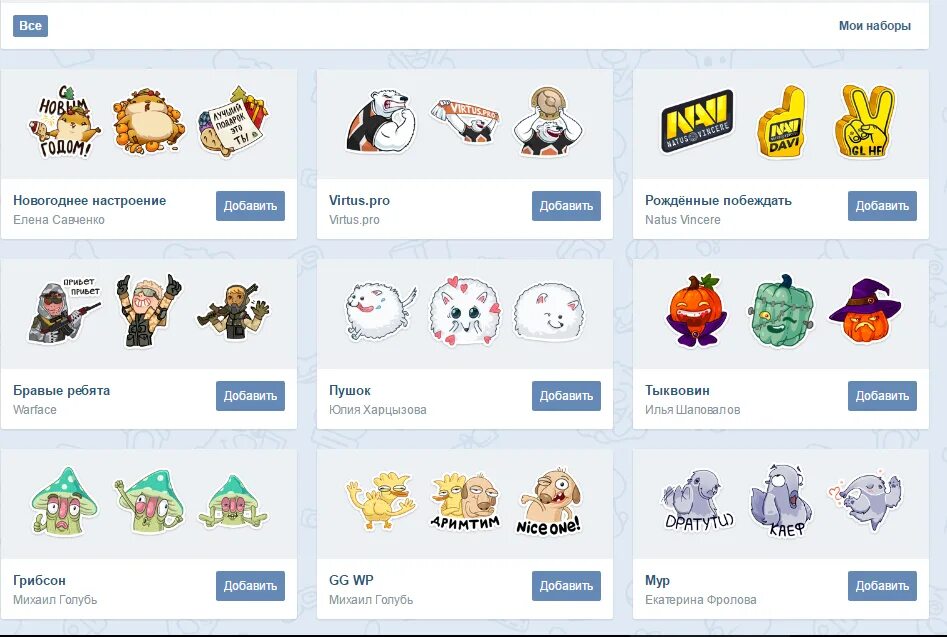Add the Новогоднее настроение sticker pack
The height and width of the screenshot is (637, 947).
pos(250,206)
